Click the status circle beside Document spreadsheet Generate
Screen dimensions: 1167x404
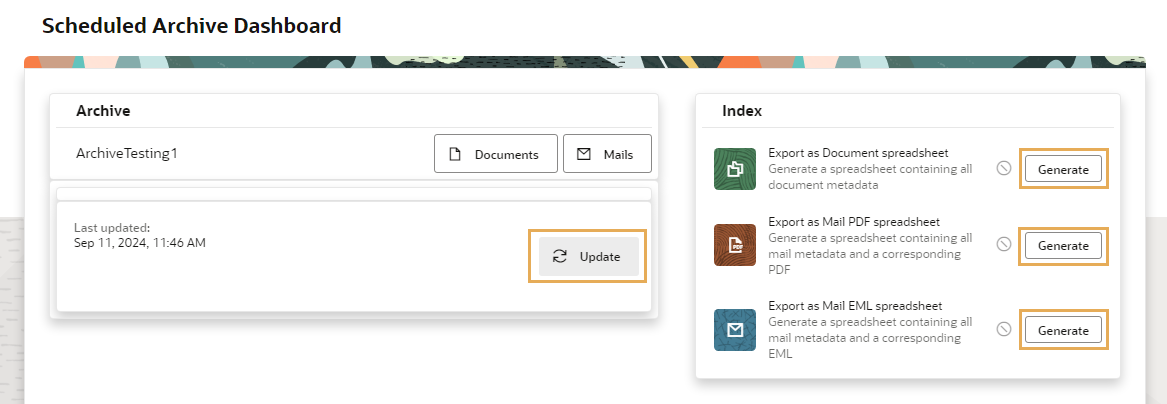1004,169
